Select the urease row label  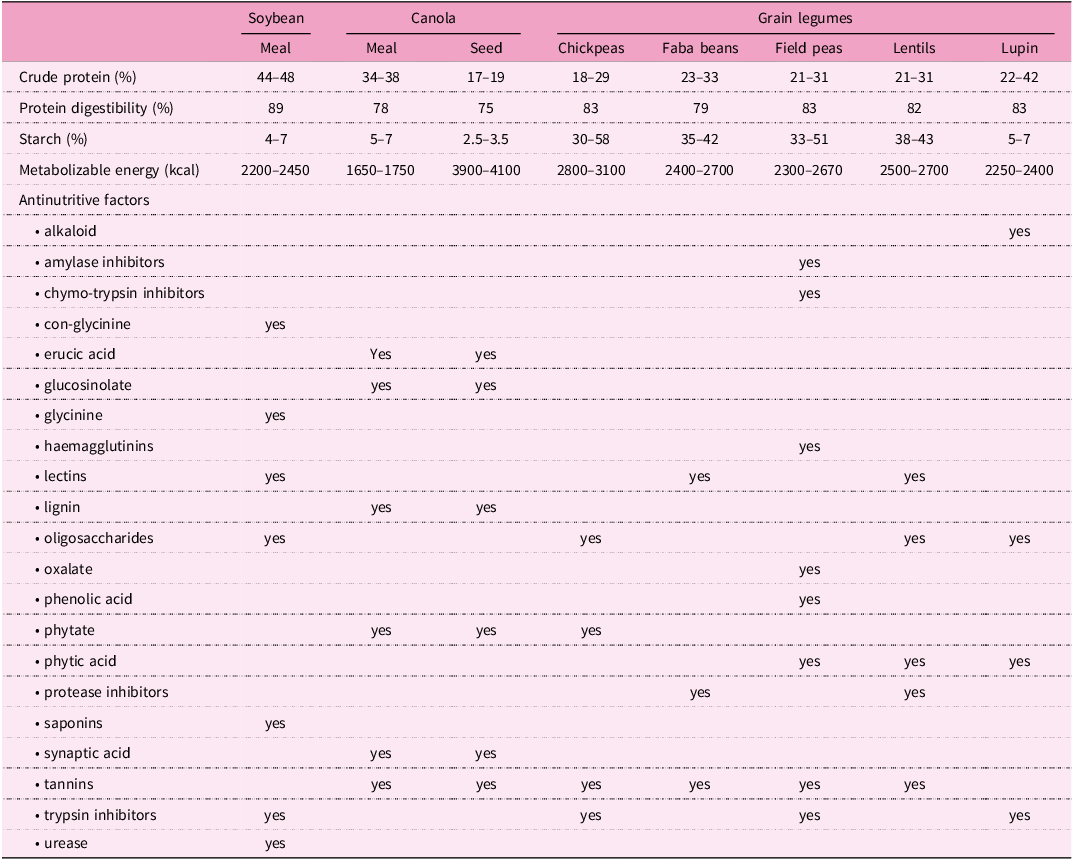pyautogui.click(x=66, y=844)
